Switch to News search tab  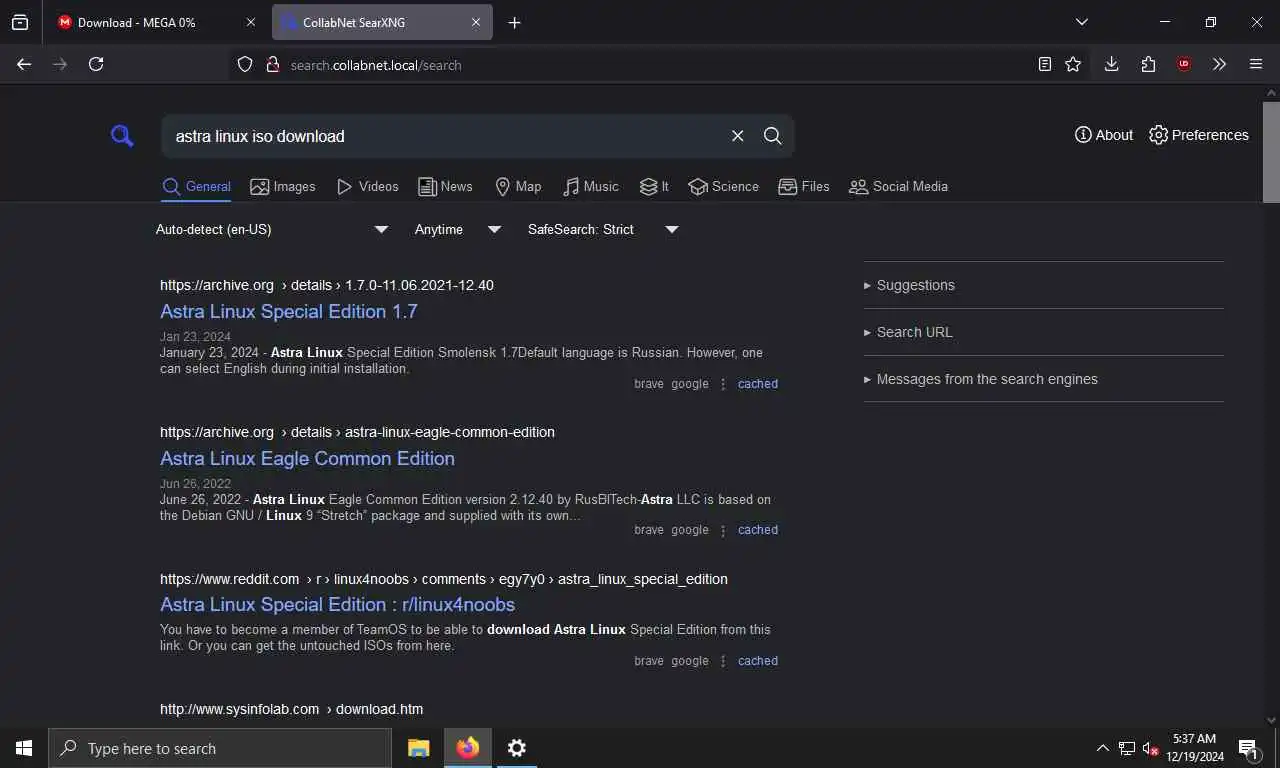[445, 187]
